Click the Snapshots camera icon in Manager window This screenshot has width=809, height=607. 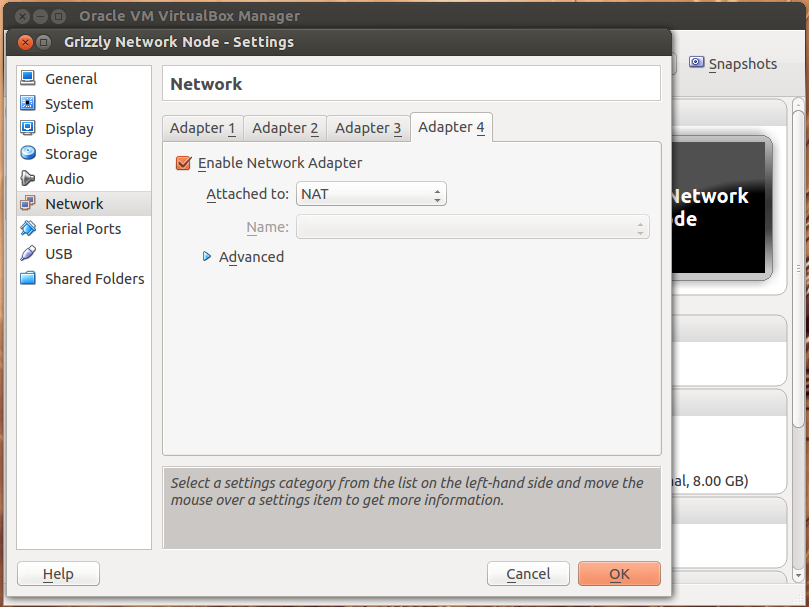point(697,62)
